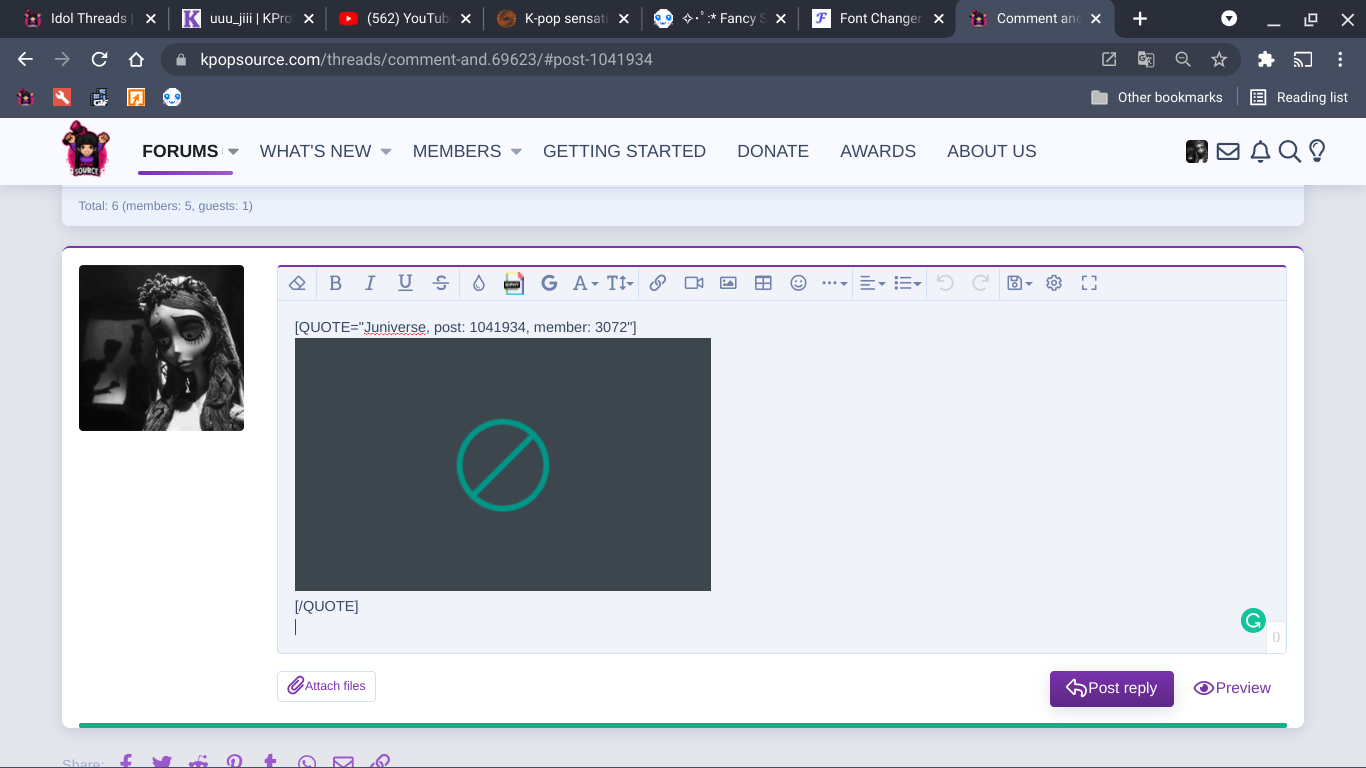This screenshot has height=768, width=1366.
Task: Insert media with the video camera icon
Action: pos(694,283)
